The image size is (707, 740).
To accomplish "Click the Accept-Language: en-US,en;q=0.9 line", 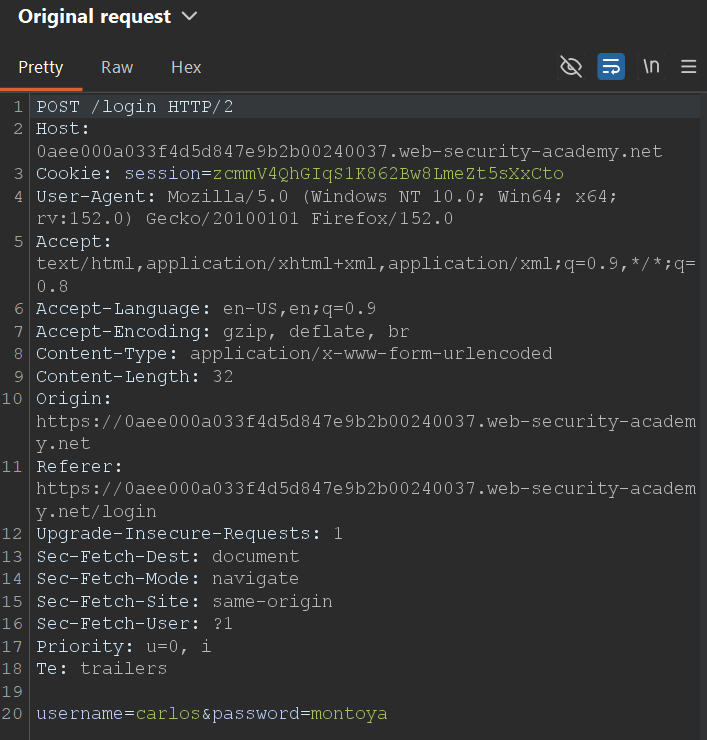I will tap(206, 309).
